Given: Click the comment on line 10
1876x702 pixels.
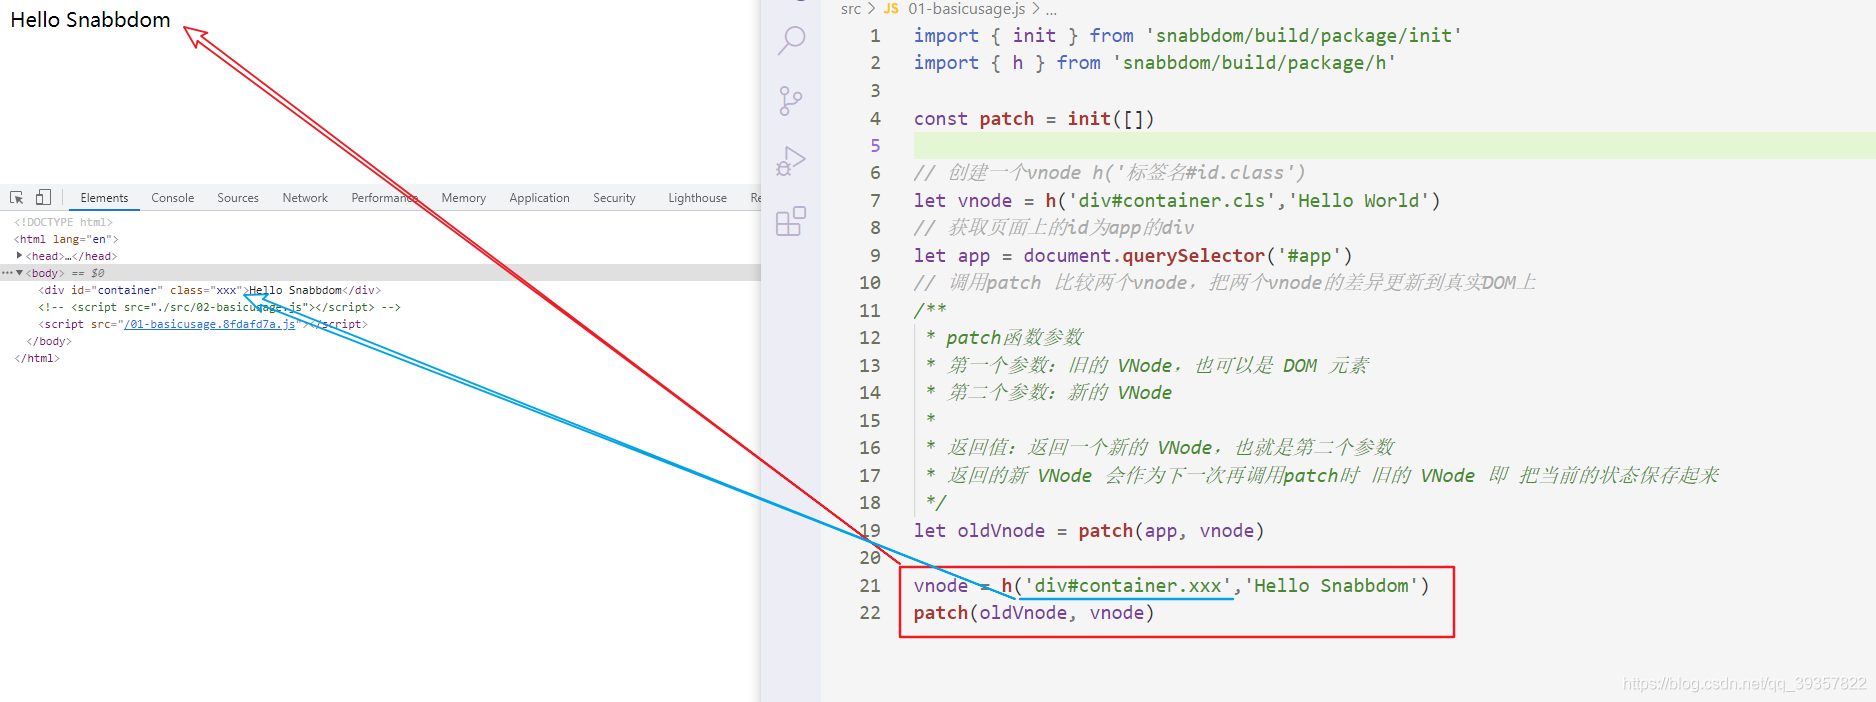Looking at the screenshot, I should click(1225, 283).
